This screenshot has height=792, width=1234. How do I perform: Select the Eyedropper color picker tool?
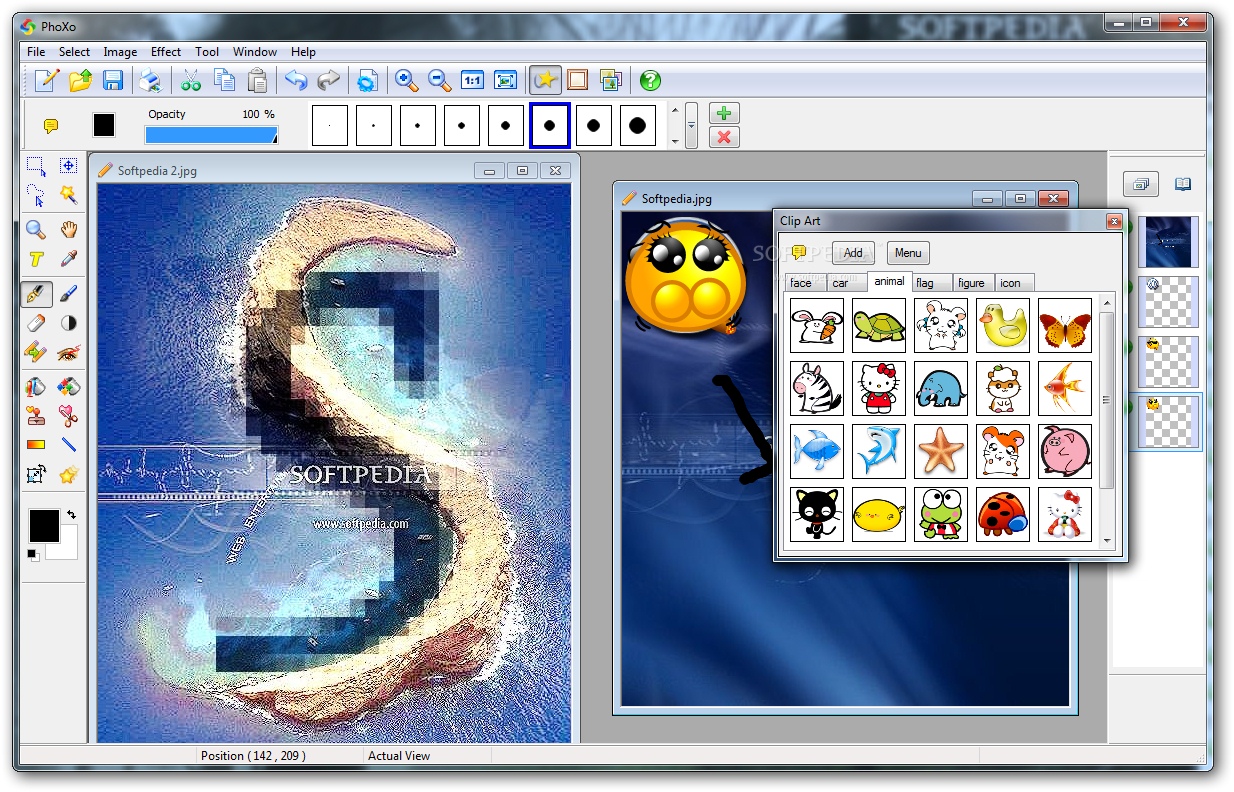[68, 259]
